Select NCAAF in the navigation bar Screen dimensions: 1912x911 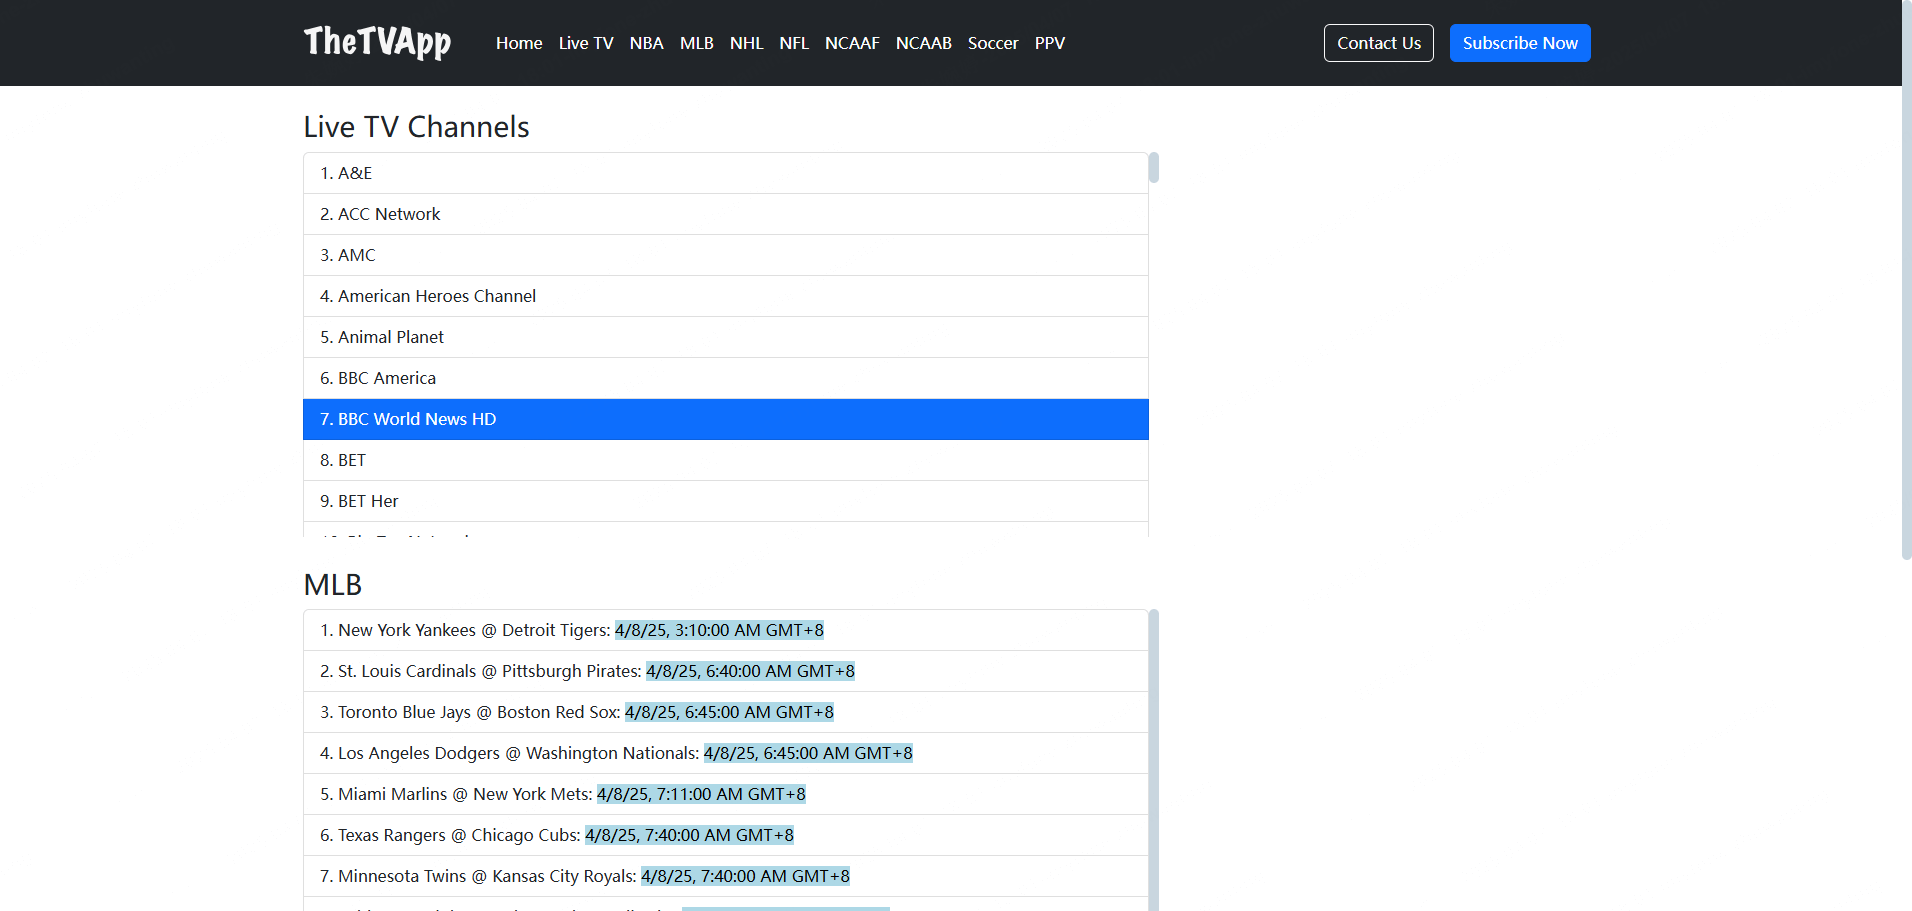click(x=851, y=43)
